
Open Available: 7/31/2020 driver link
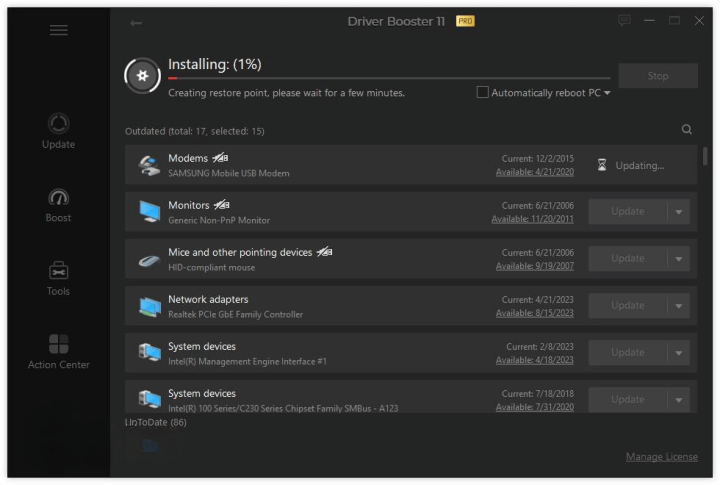pos(534,407)
